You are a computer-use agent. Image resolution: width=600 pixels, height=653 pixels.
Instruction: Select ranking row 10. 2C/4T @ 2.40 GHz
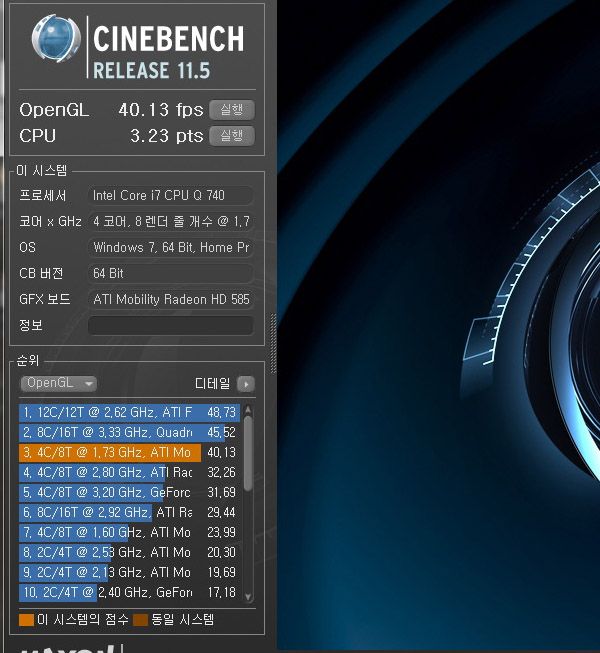(129, 592)
